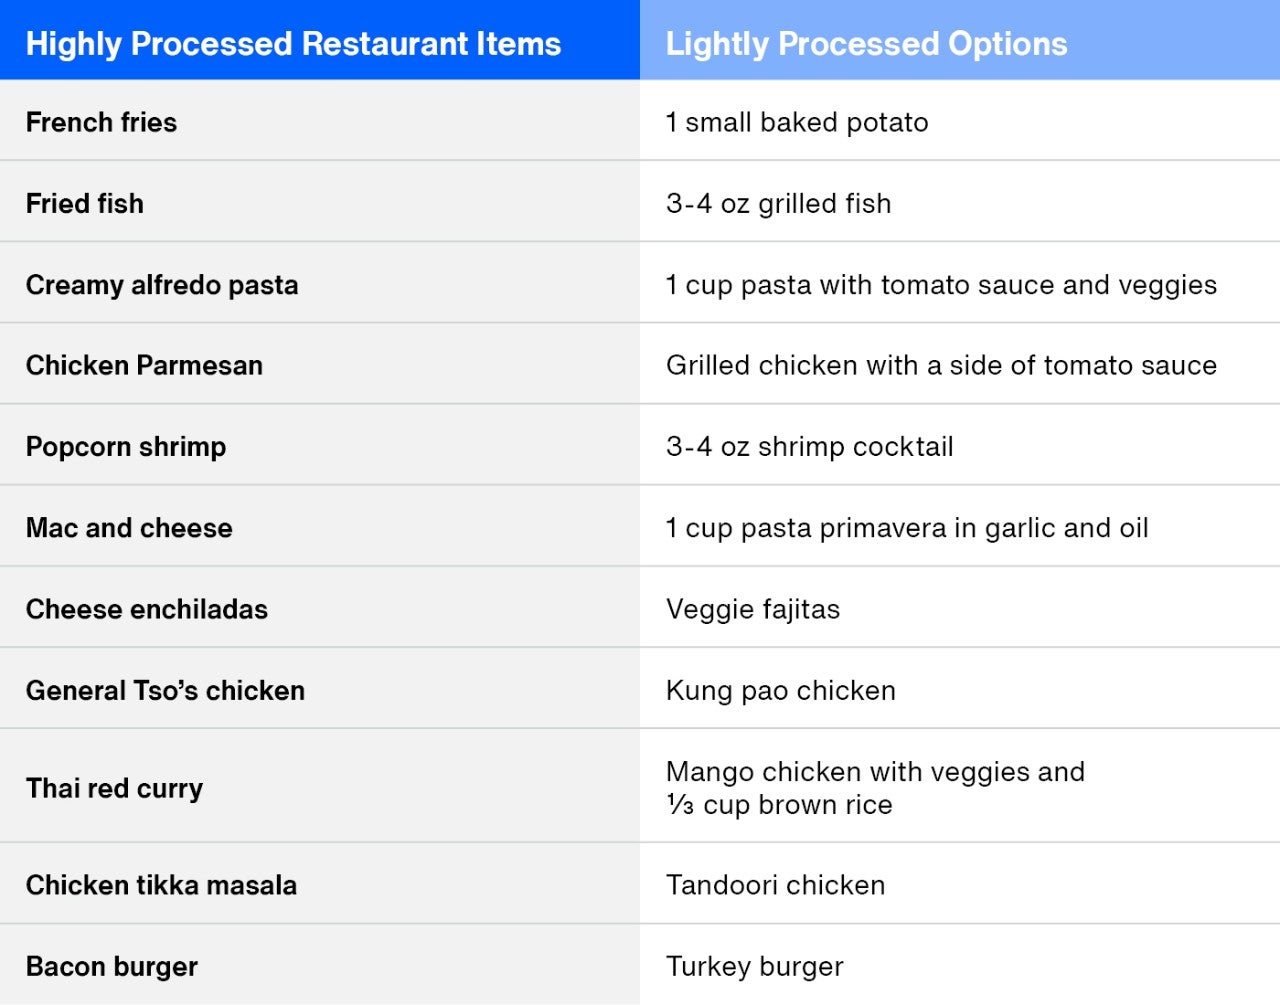Select the Popcorn shrimp cell
This screenshot has width=1280, height=1005.
(126, 446)
